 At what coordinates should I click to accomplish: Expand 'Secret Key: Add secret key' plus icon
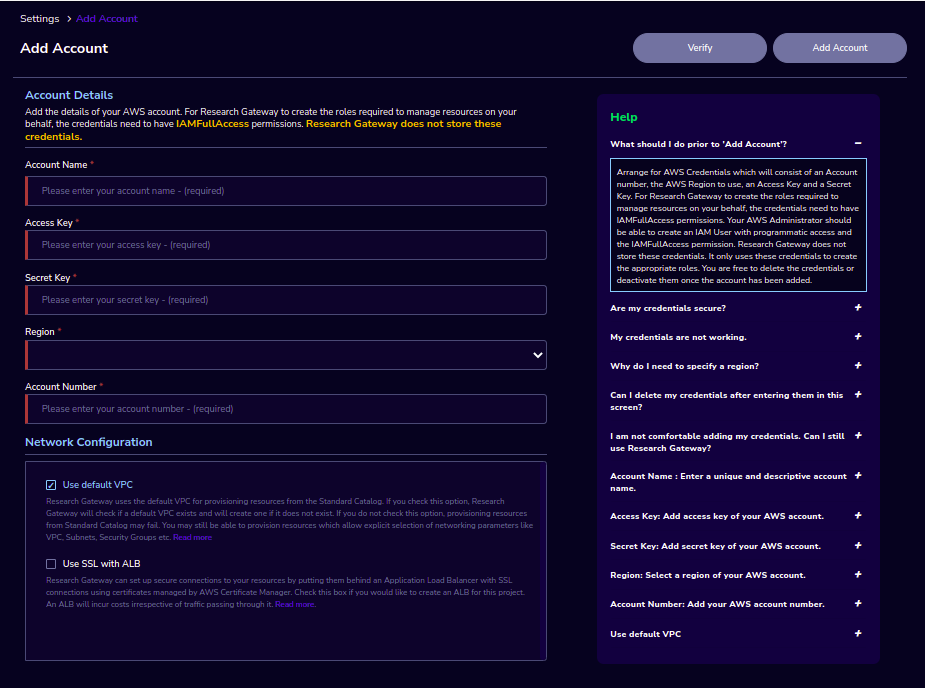click(x=858, y=545)
